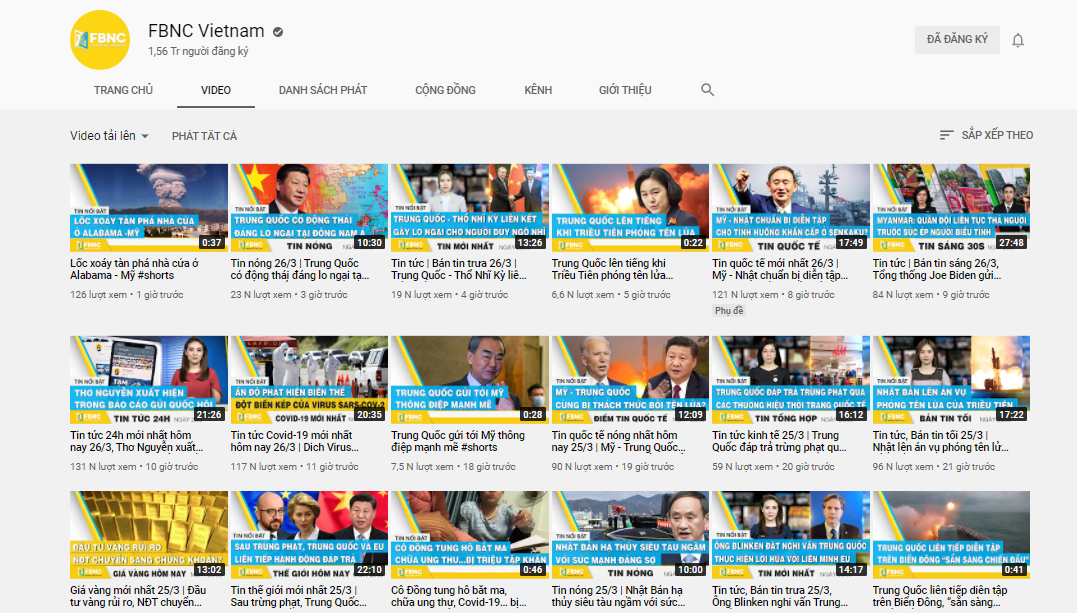Open the DANH SÁCH PHÁT tab
The width and height of the screenshot is (1077, 613).
point(323,90)
